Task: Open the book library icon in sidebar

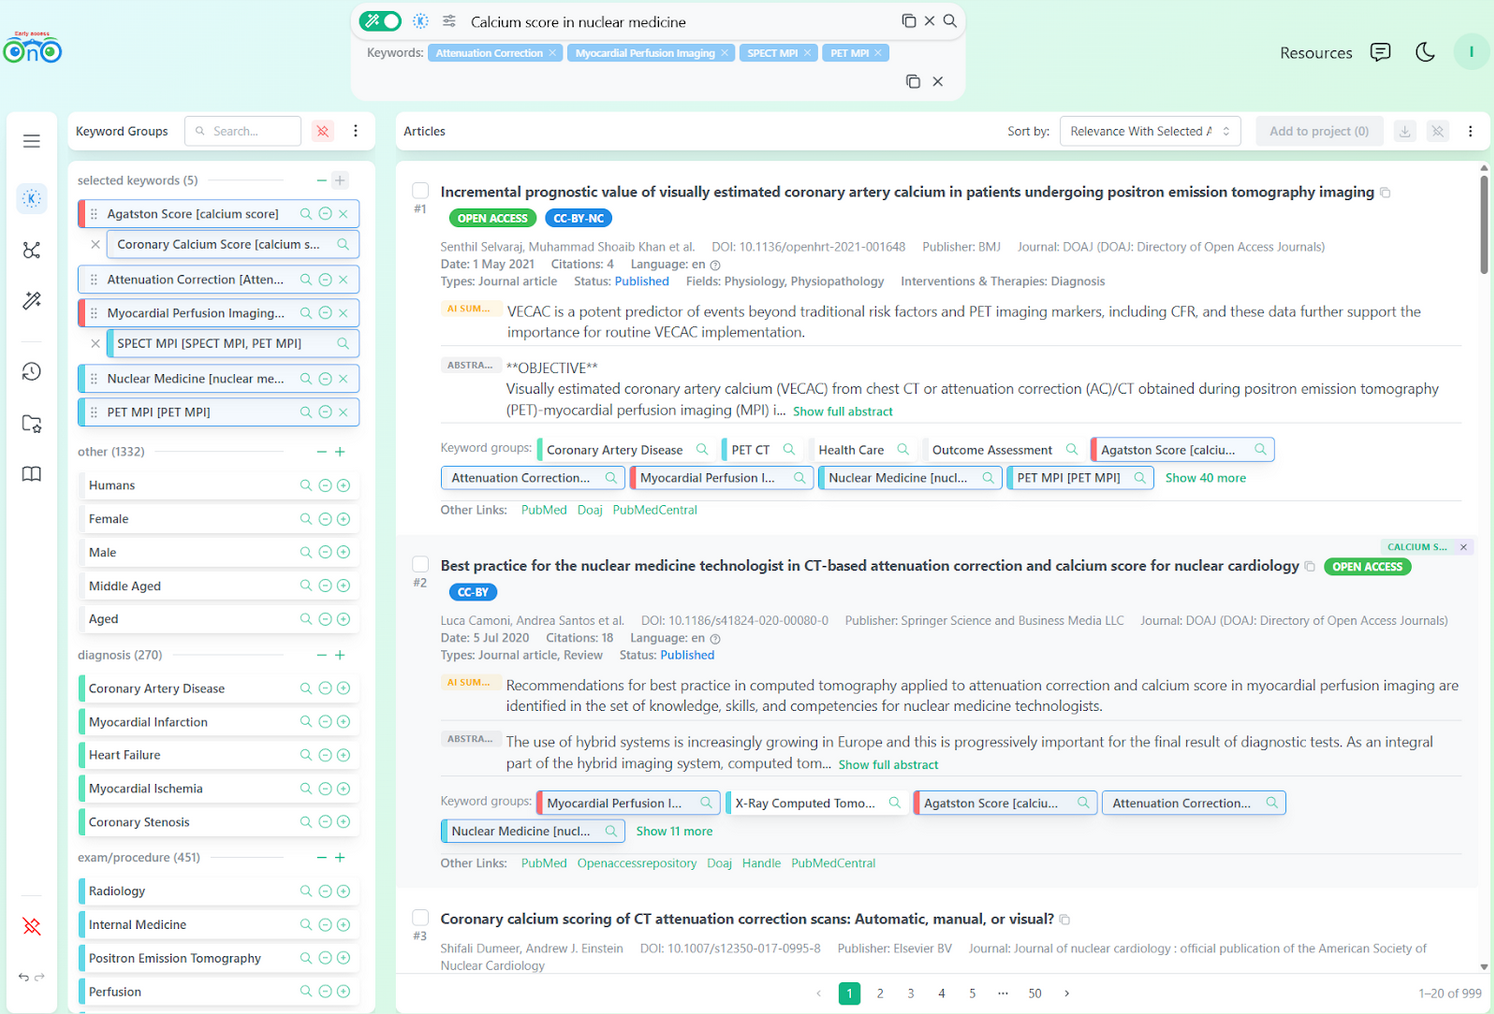Action: 32,474
